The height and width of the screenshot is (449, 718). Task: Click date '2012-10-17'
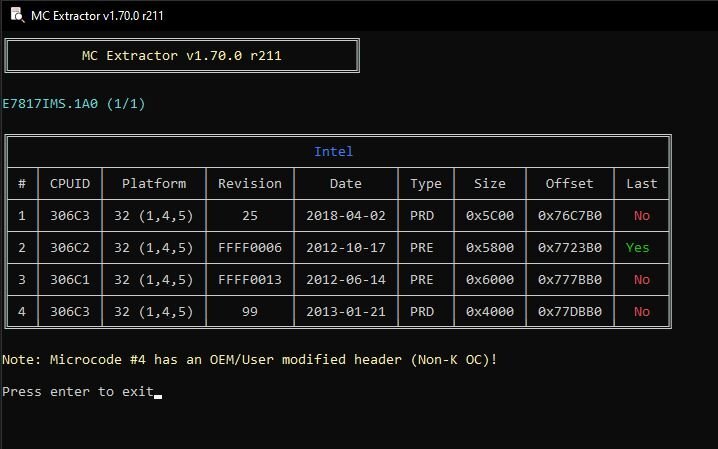[346, 248]
